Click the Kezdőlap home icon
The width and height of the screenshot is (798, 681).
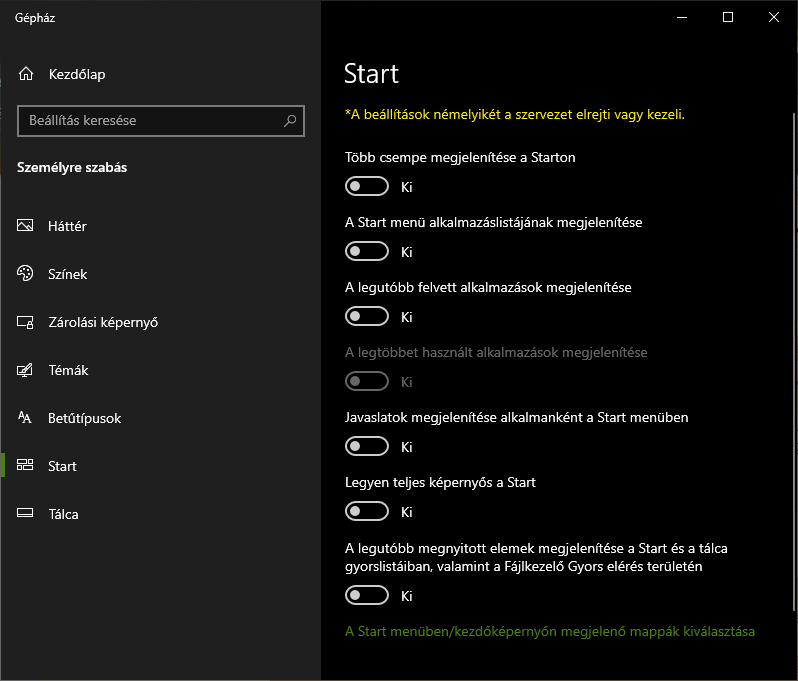pos(26,74)
